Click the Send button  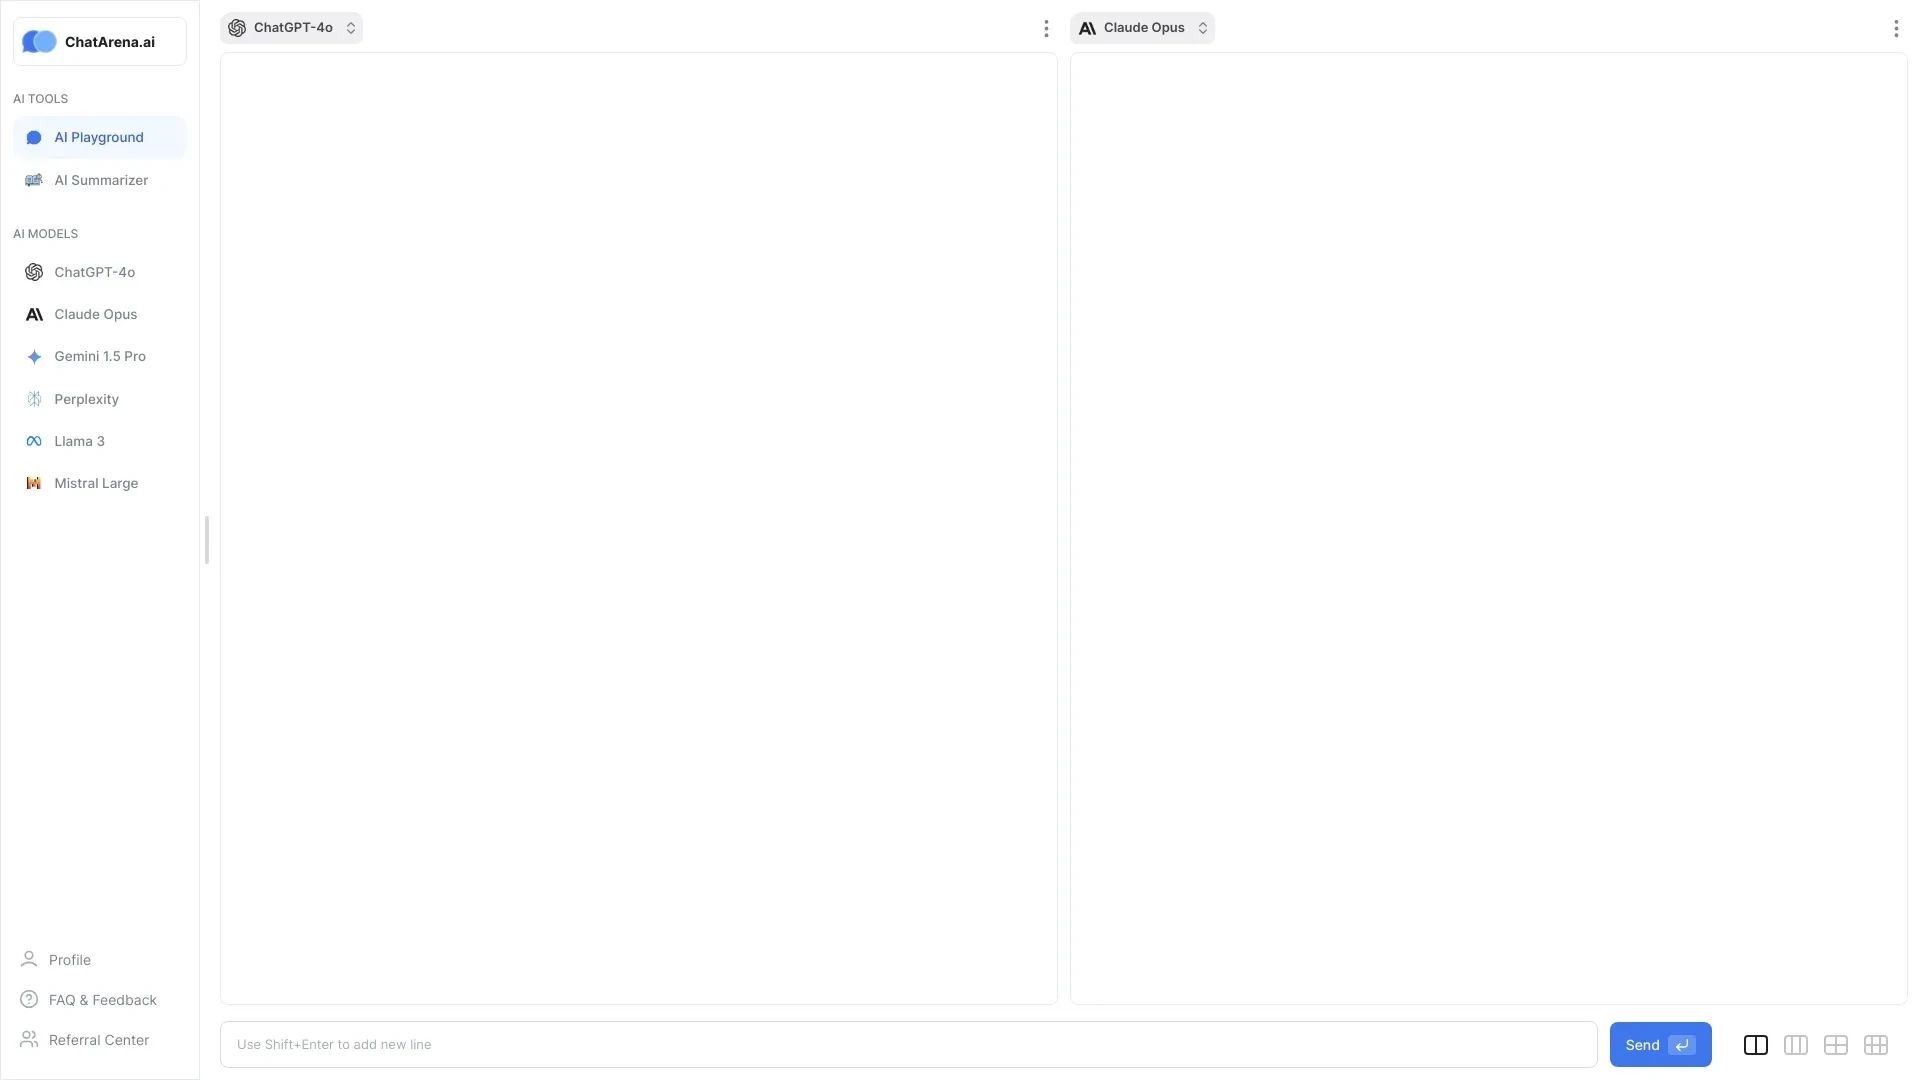(x=1660, y=1044)
